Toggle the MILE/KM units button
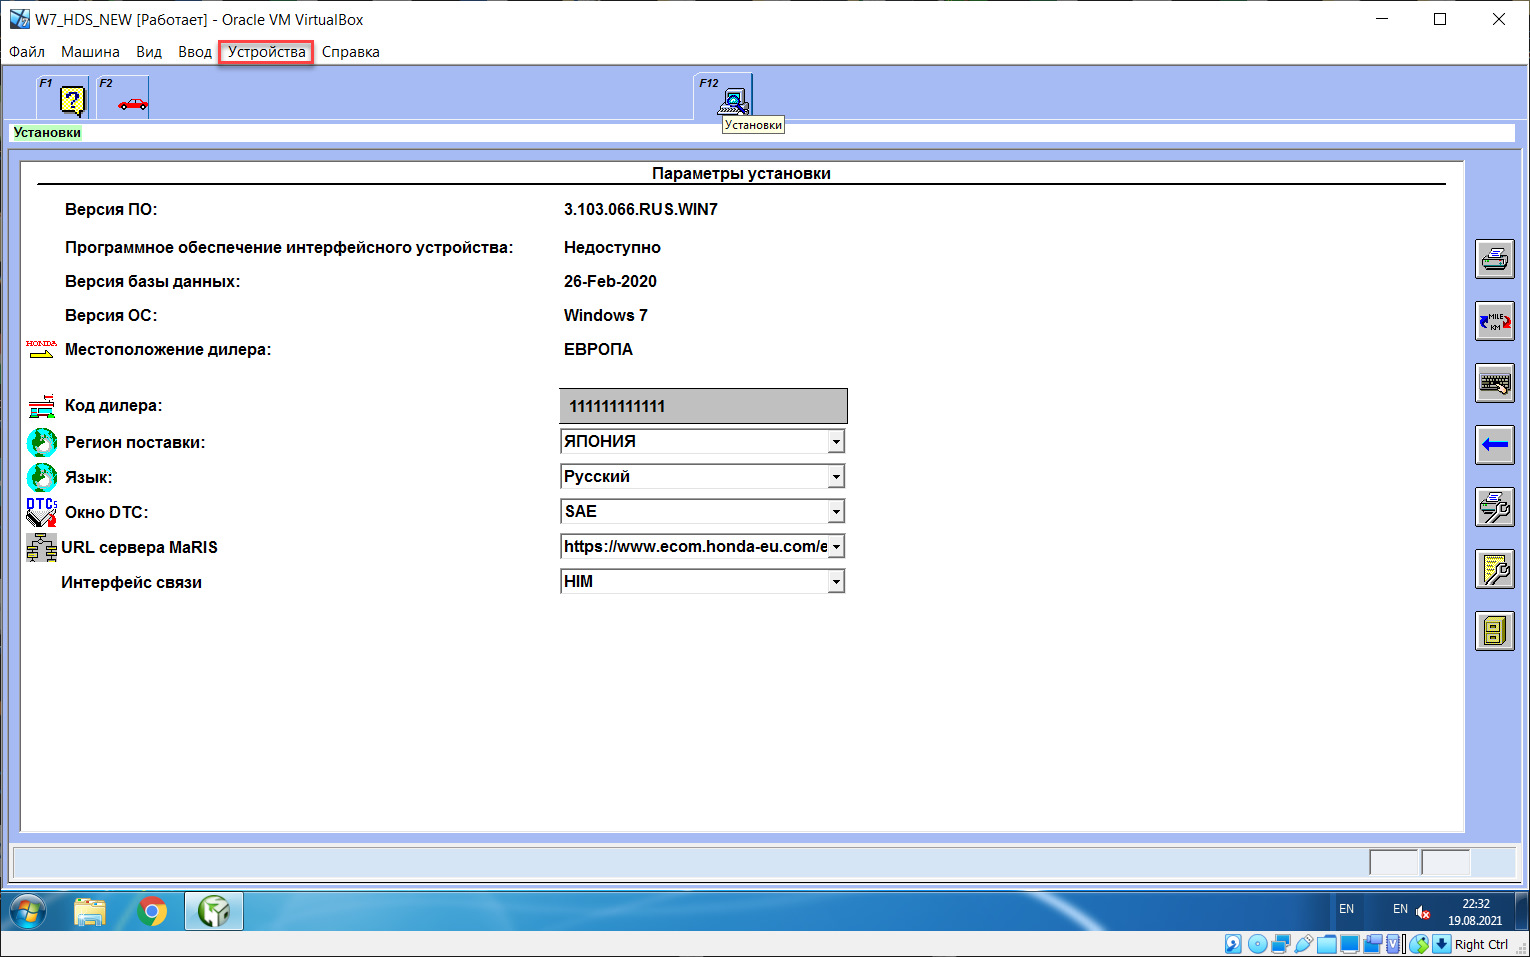 click(x=1495, y=321)
